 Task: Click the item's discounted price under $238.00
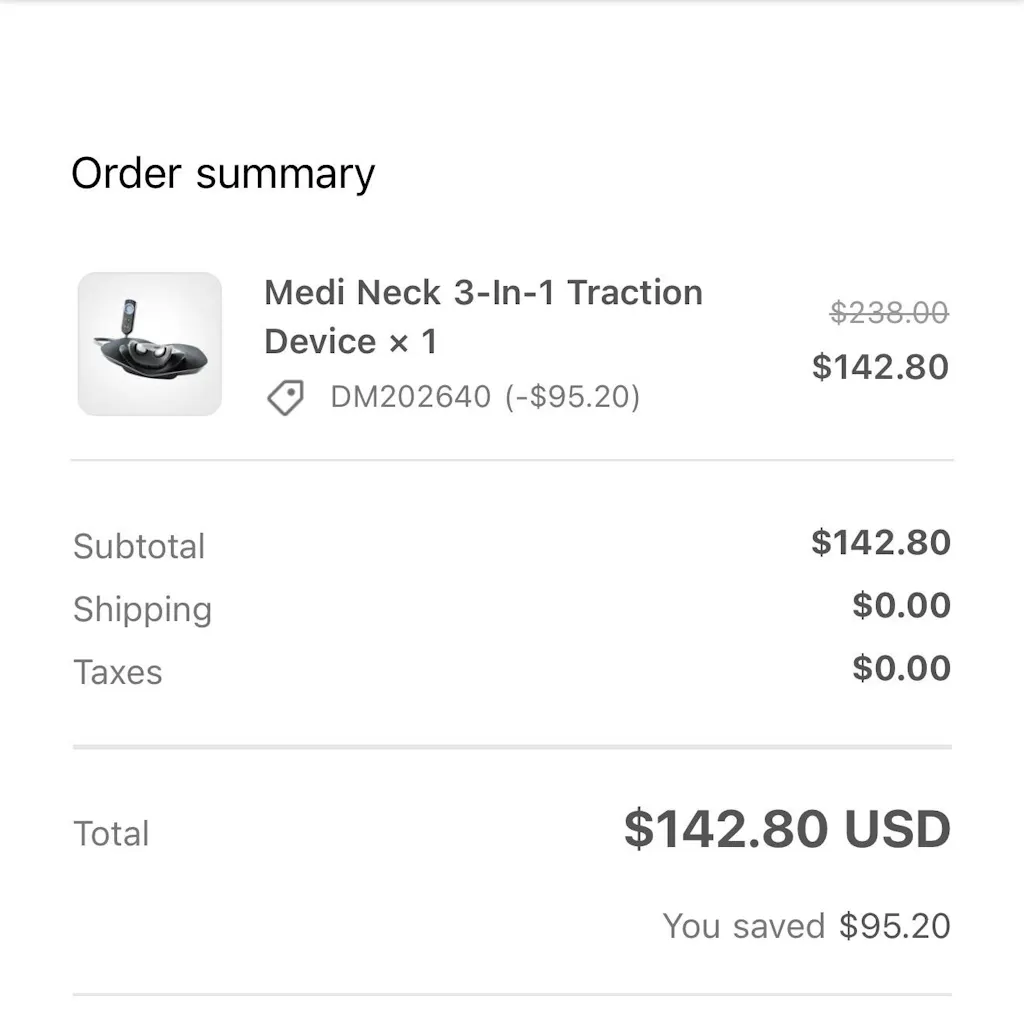pos(880,367)
